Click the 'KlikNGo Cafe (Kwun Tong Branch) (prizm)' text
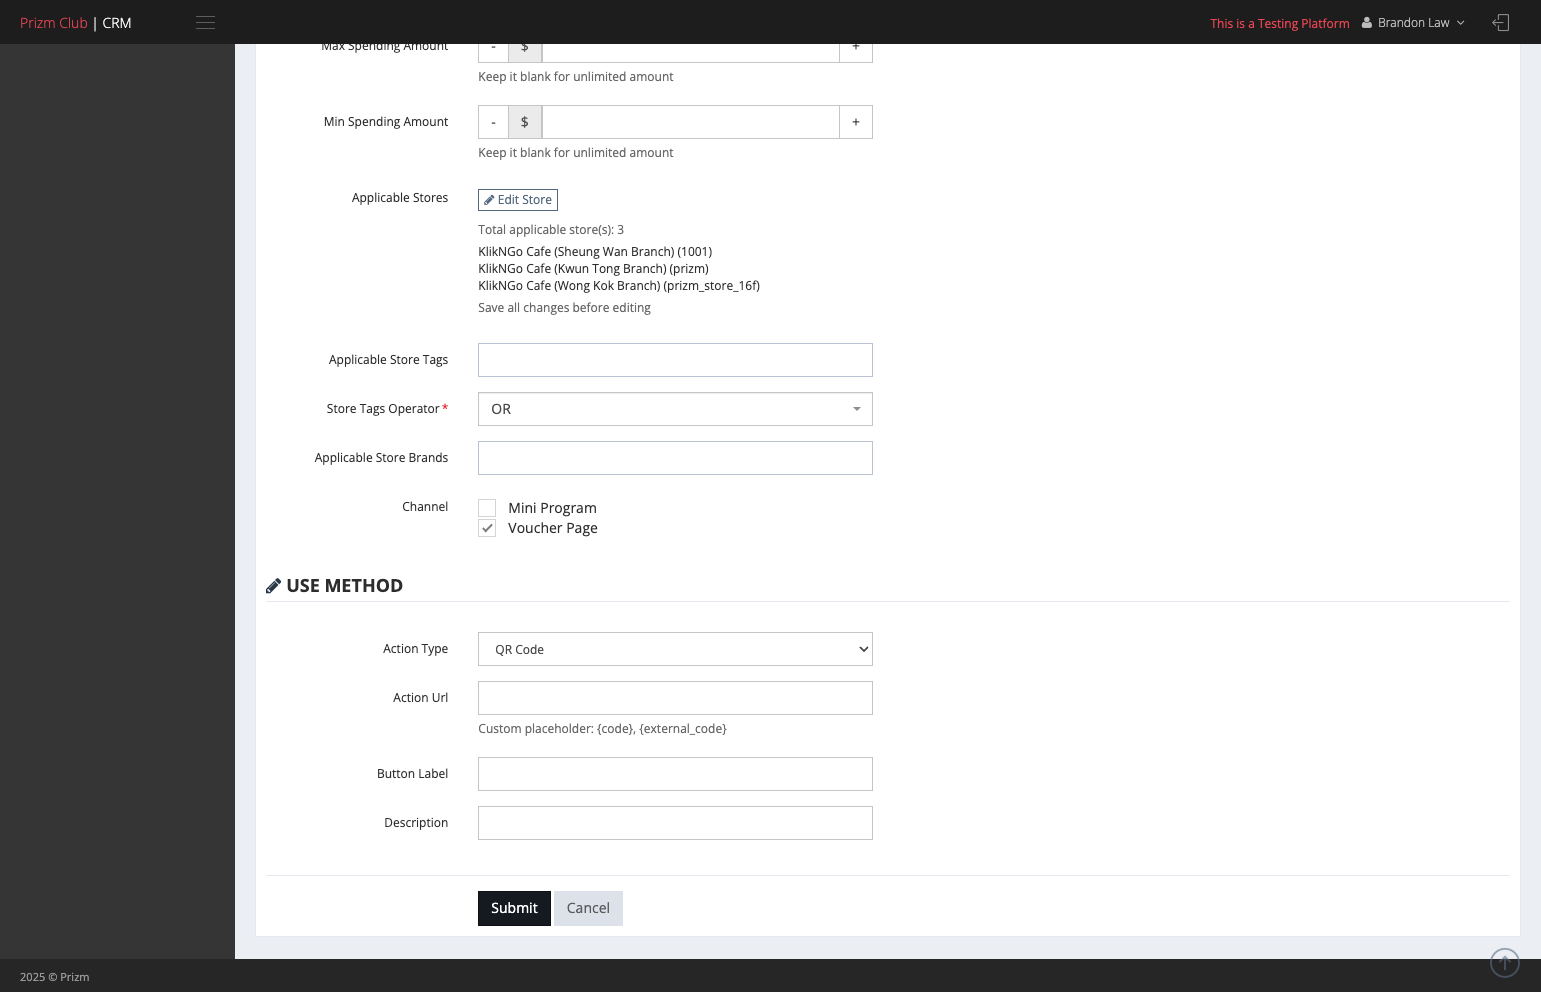 (x=593, y=269)
